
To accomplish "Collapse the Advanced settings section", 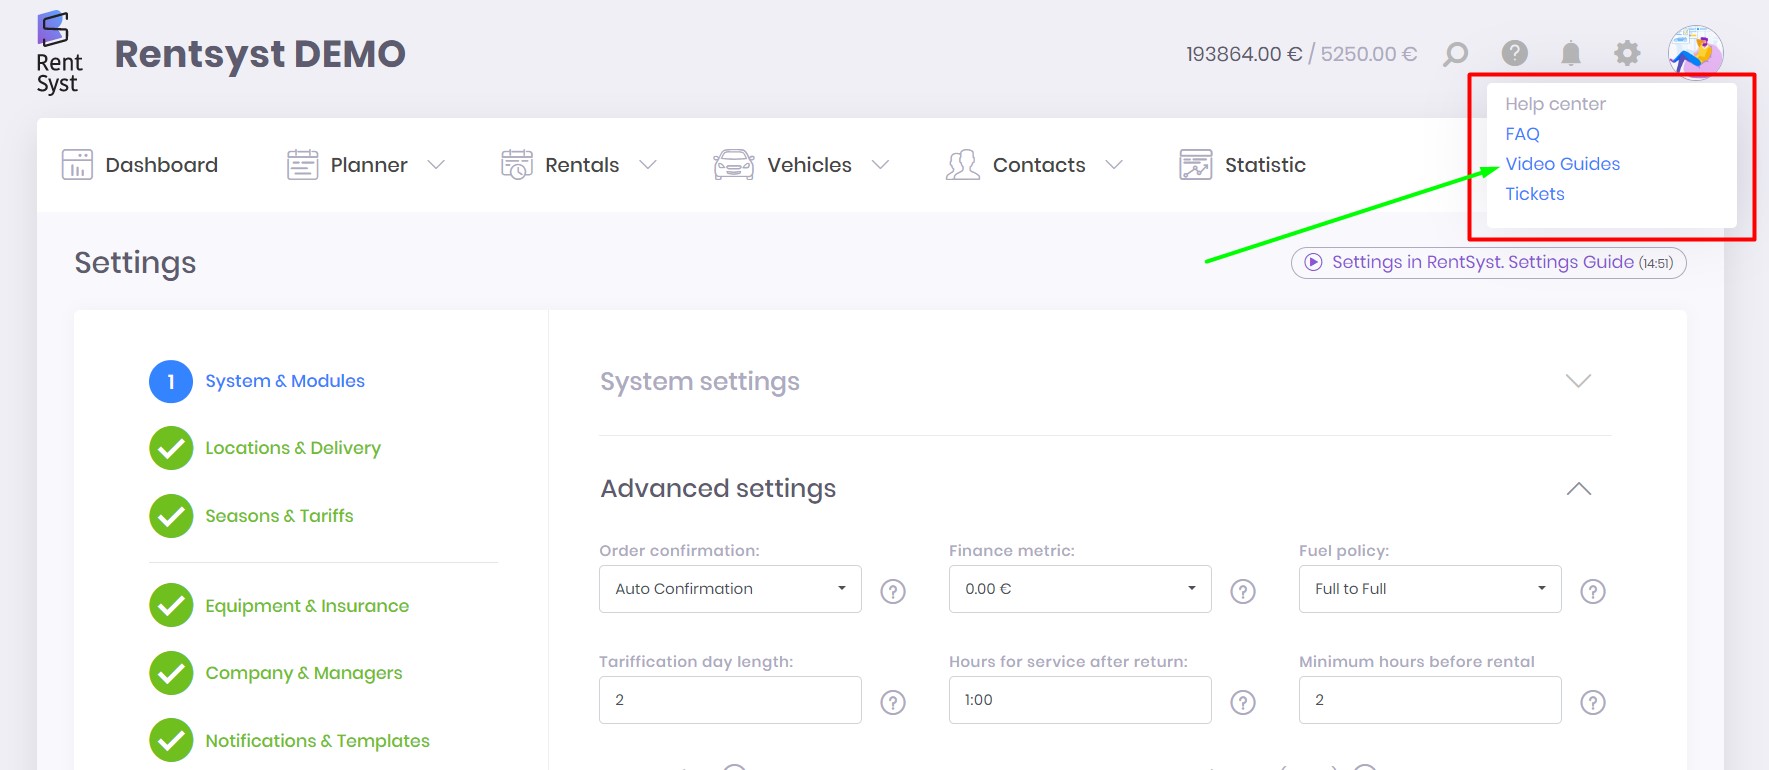I will 1578,489.
